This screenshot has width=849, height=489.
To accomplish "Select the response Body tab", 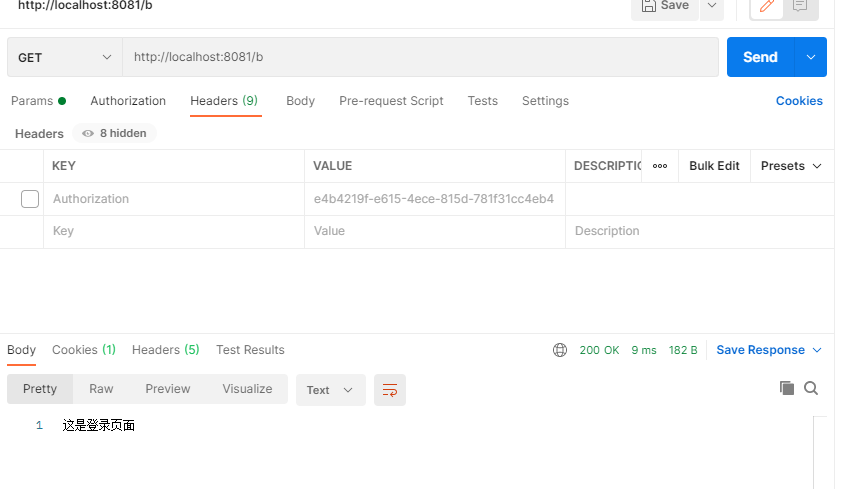I will click(22, 350).
